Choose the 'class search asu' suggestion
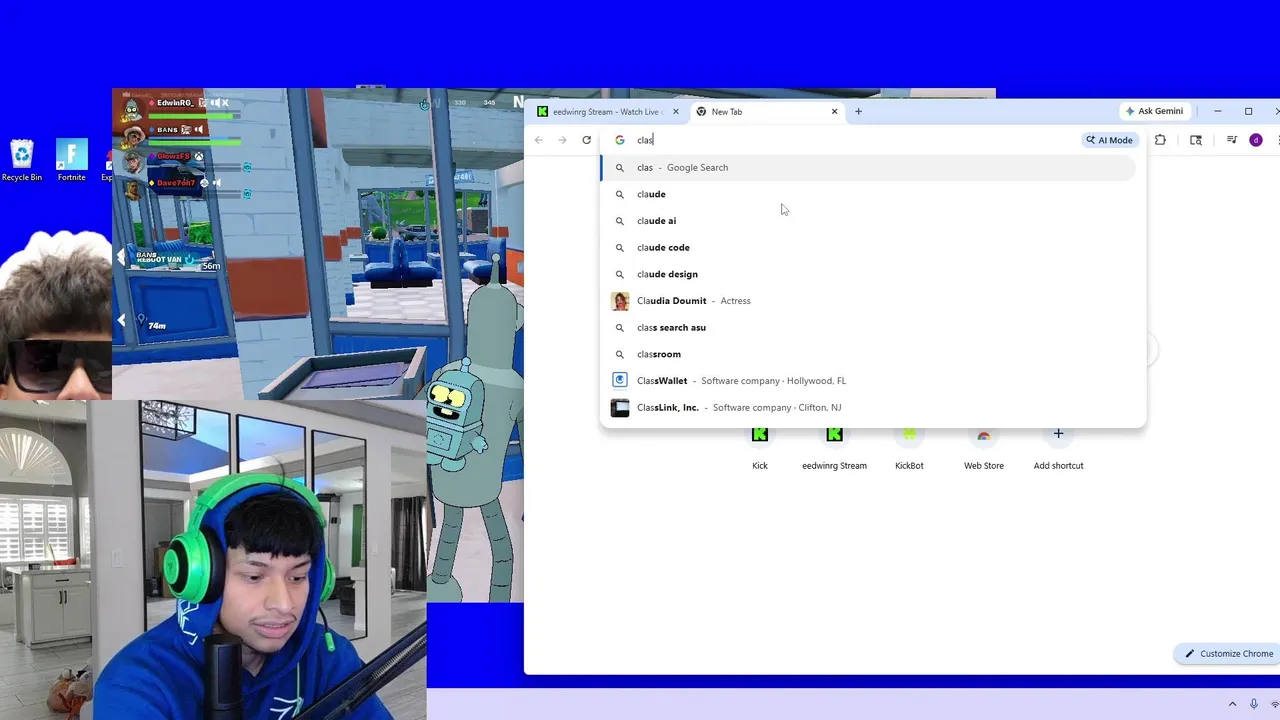The image size is (1280, 720). [868, 328]
